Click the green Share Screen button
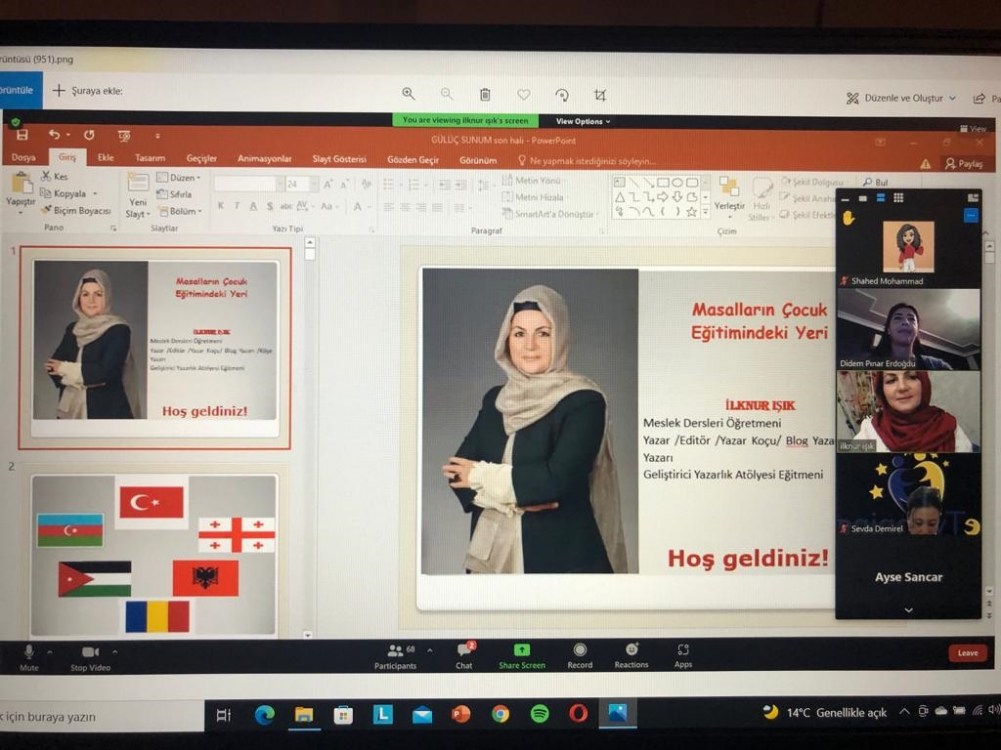This screenshot has width=1001, height=750. [x=522, y=655]
